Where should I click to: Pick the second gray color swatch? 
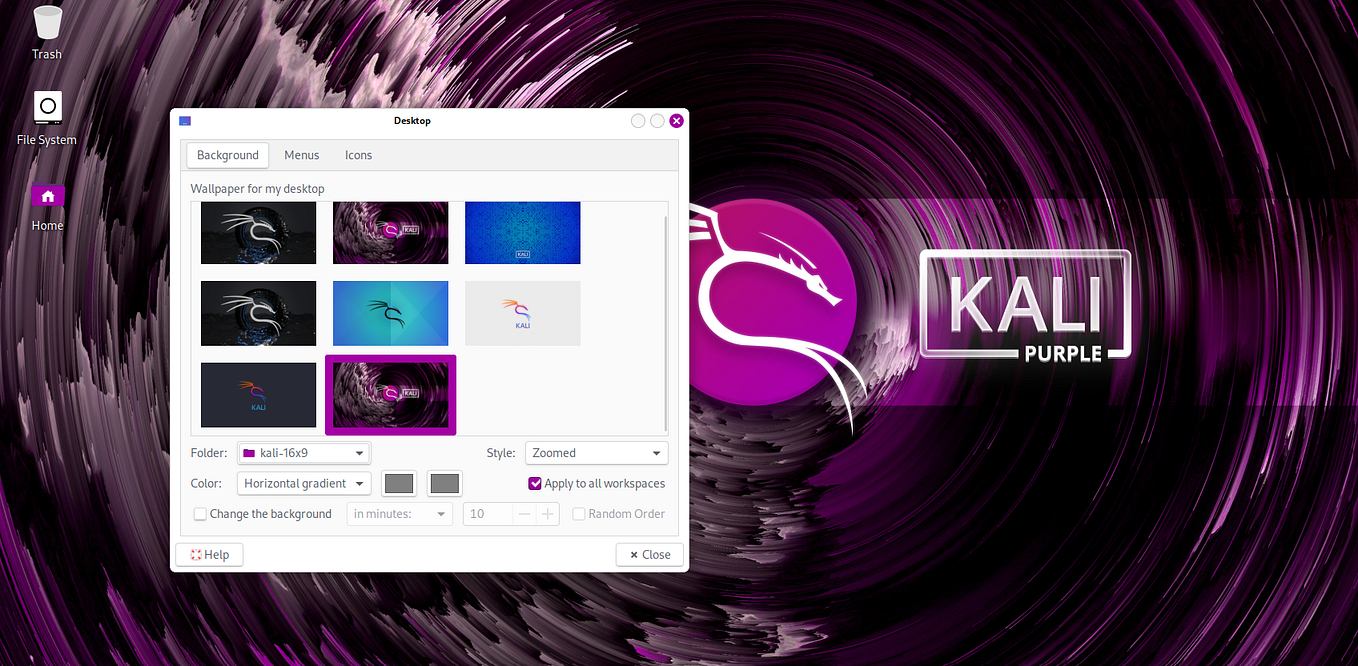point(445,484)
